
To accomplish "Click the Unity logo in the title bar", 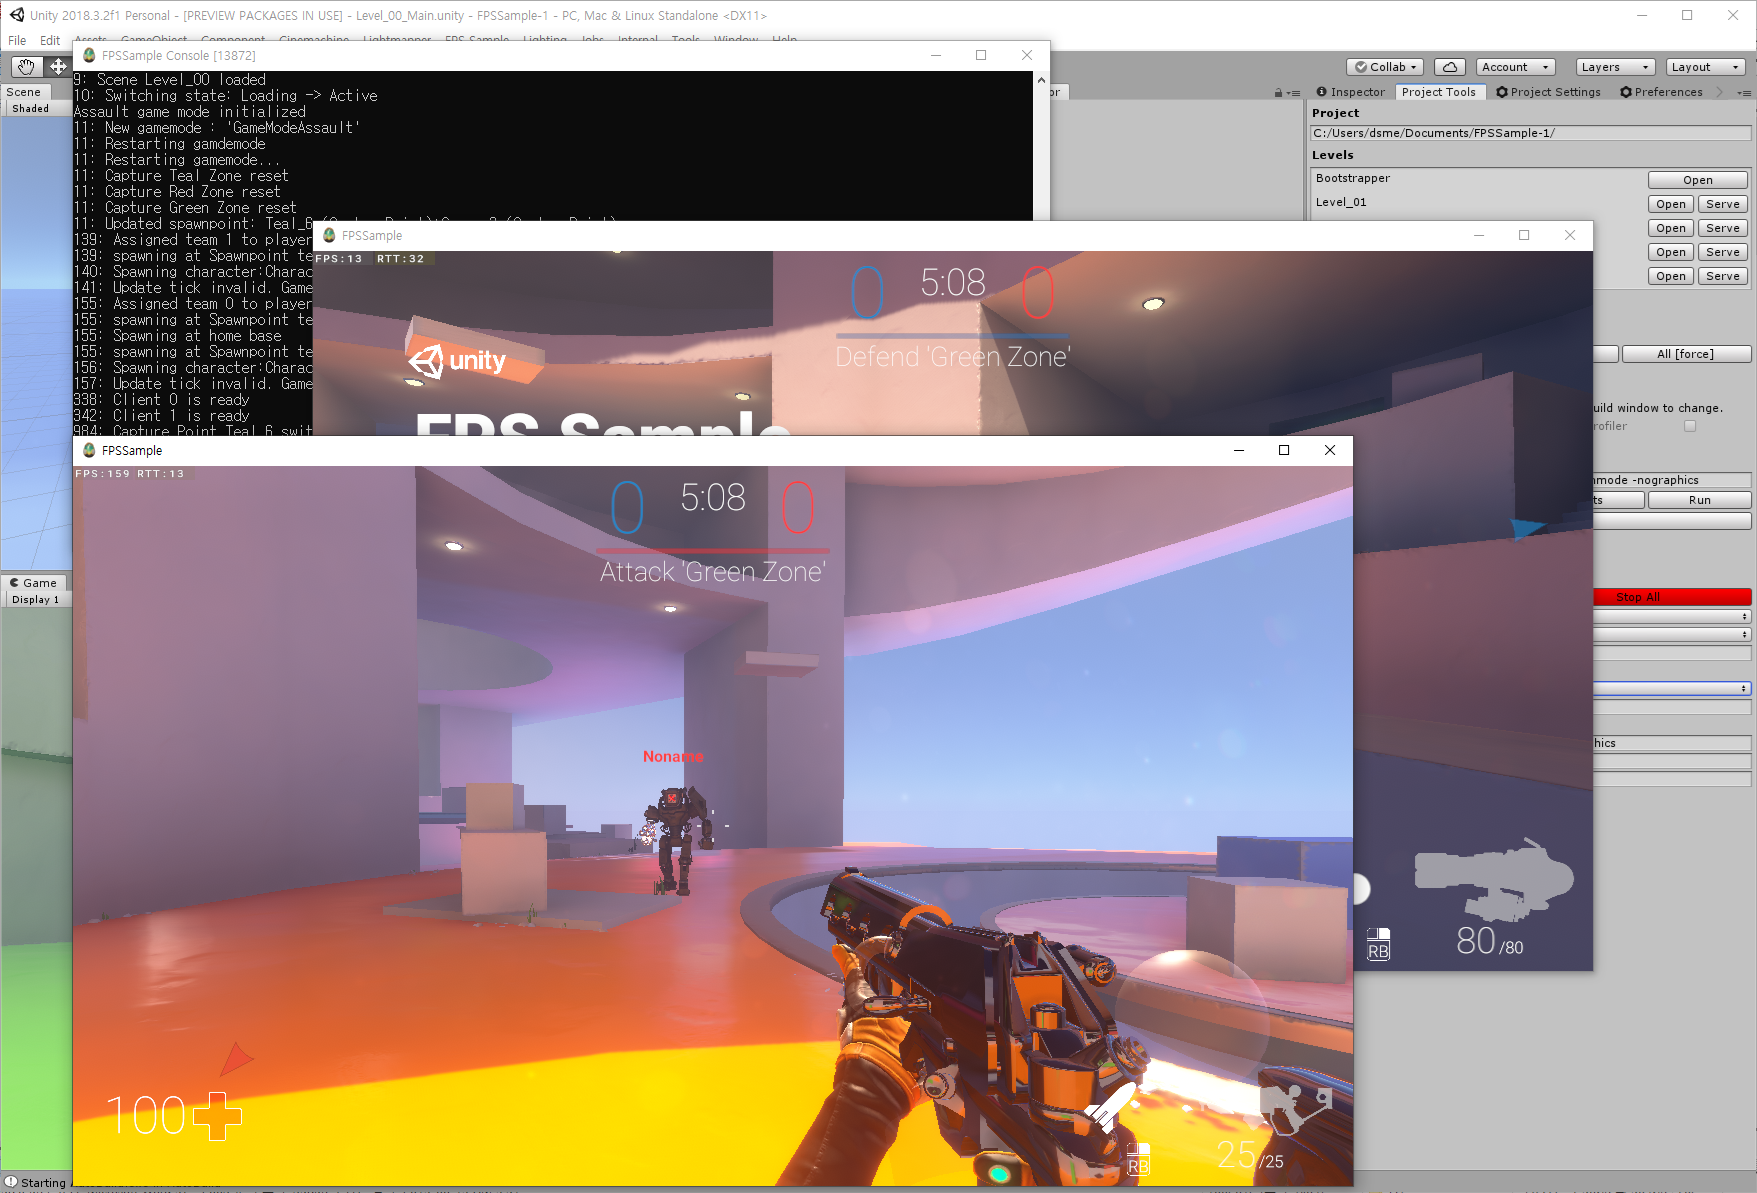I will [17, 15].
